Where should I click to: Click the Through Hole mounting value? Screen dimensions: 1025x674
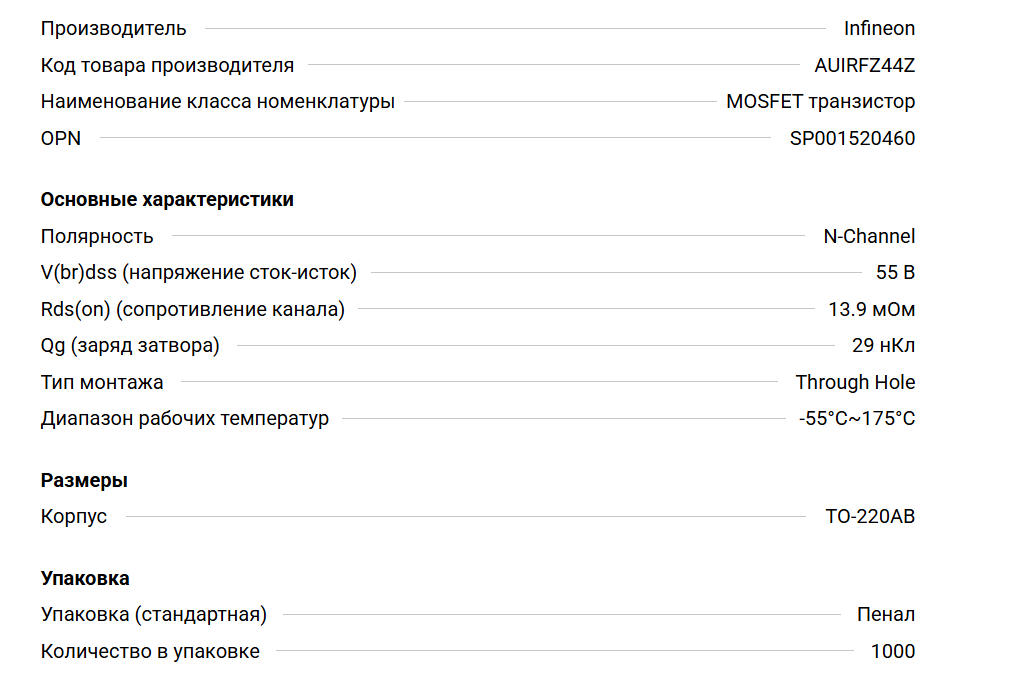click(855, 382)
